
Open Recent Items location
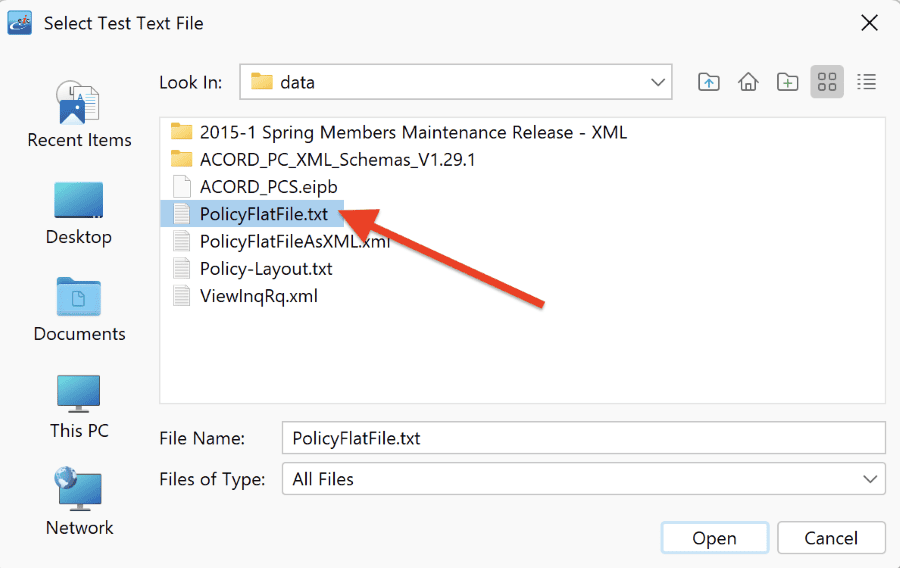point(79,115)
